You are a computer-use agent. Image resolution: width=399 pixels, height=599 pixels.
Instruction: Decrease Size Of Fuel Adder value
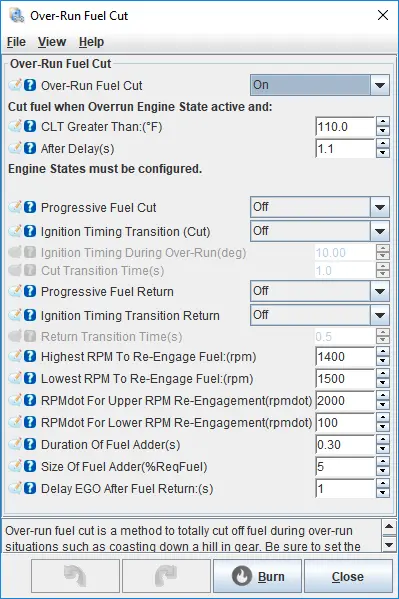383,471
